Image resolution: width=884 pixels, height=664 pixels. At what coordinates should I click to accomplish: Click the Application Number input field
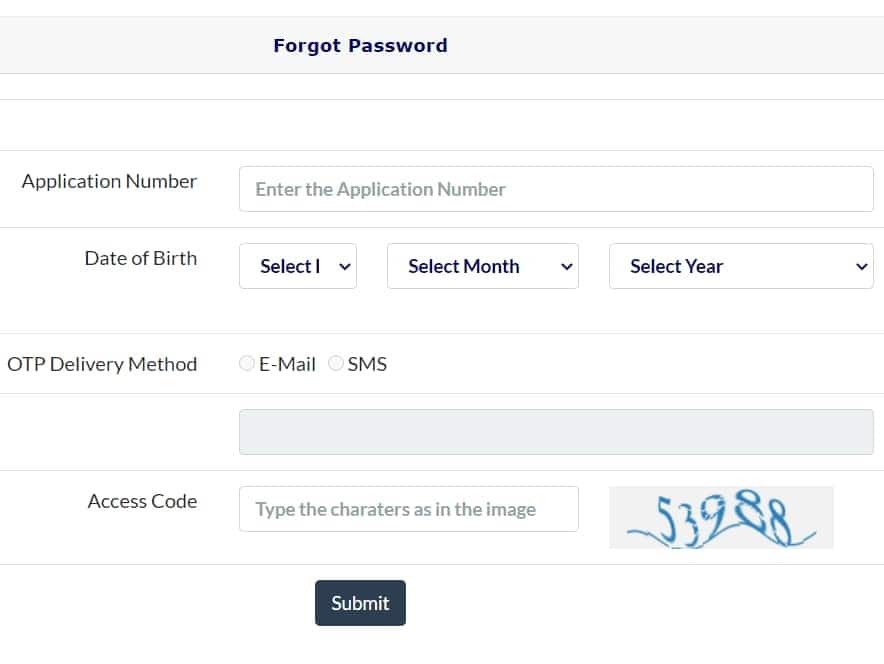tap(555, 189)
